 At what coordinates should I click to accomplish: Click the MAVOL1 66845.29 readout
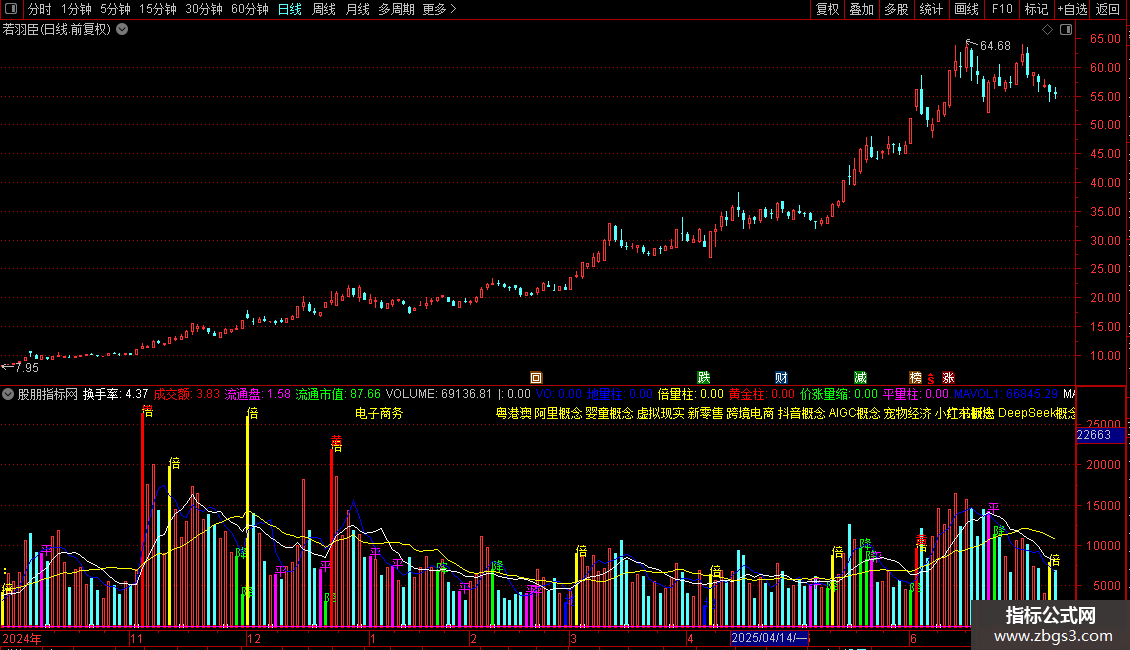click(1006, 394)
